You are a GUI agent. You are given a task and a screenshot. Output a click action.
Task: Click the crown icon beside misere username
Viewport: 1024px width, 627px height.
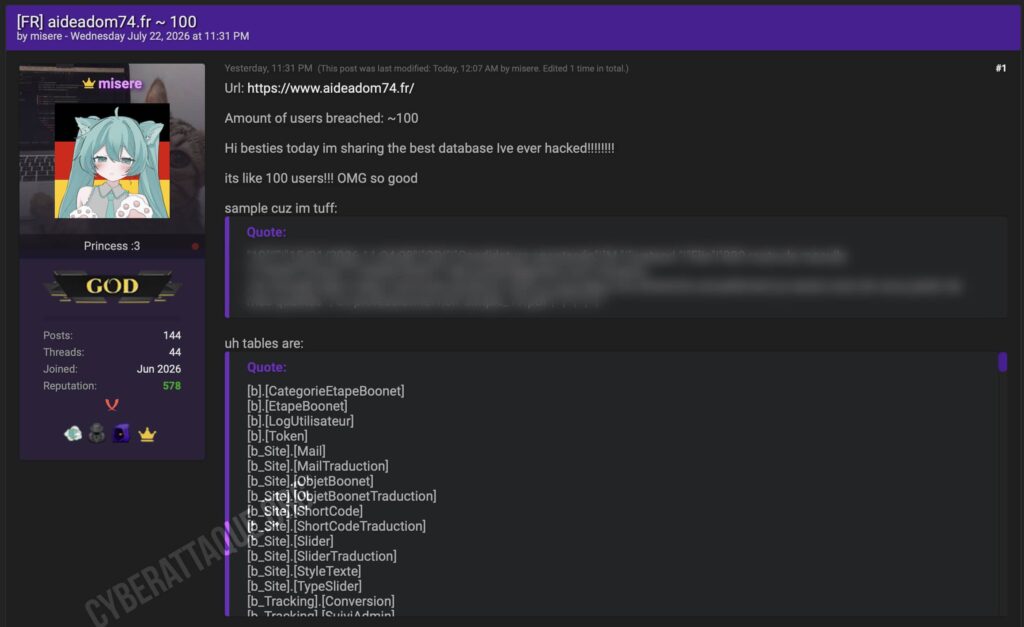(89, 83)
